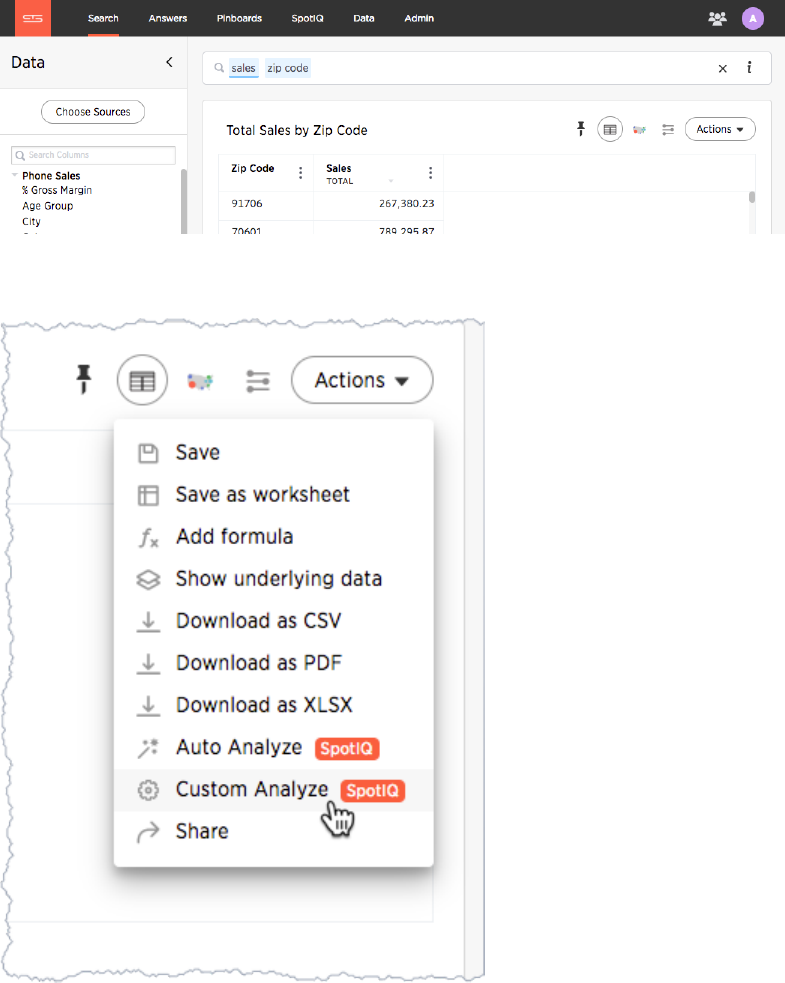Click the enlarged colorful chart icon

pyautogui.click(x=200, y=381)
